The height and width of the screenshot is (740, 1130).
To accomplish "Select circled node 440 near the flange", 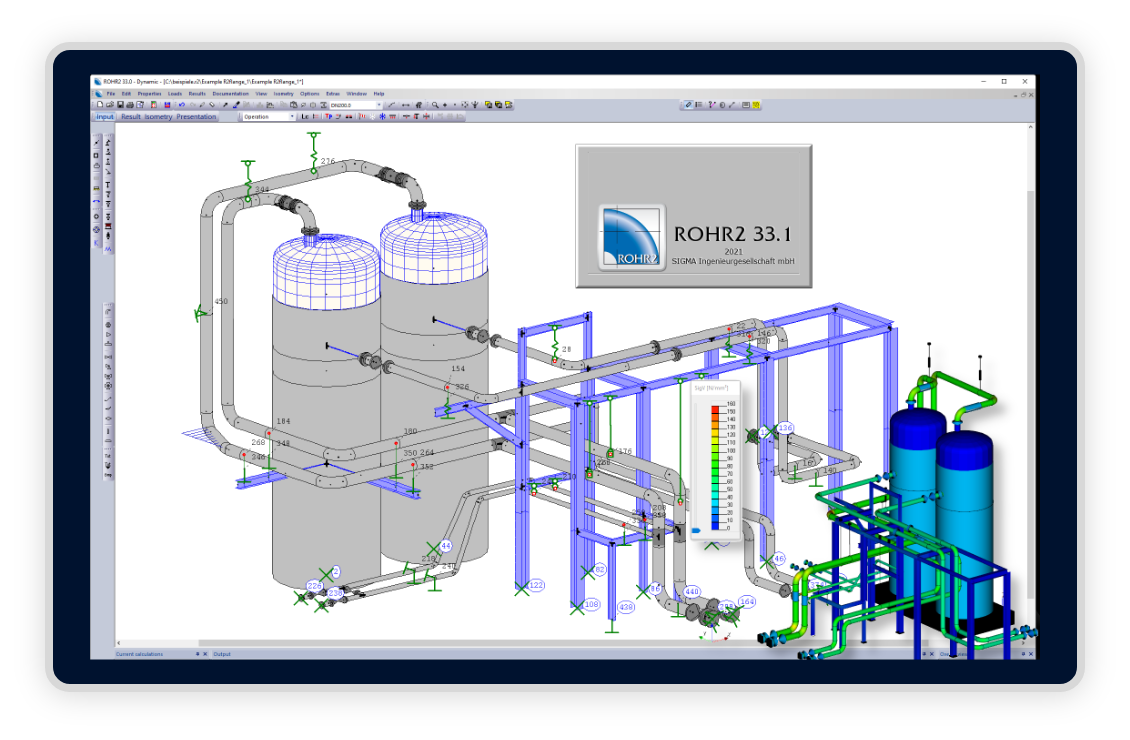I will (692, 592).
